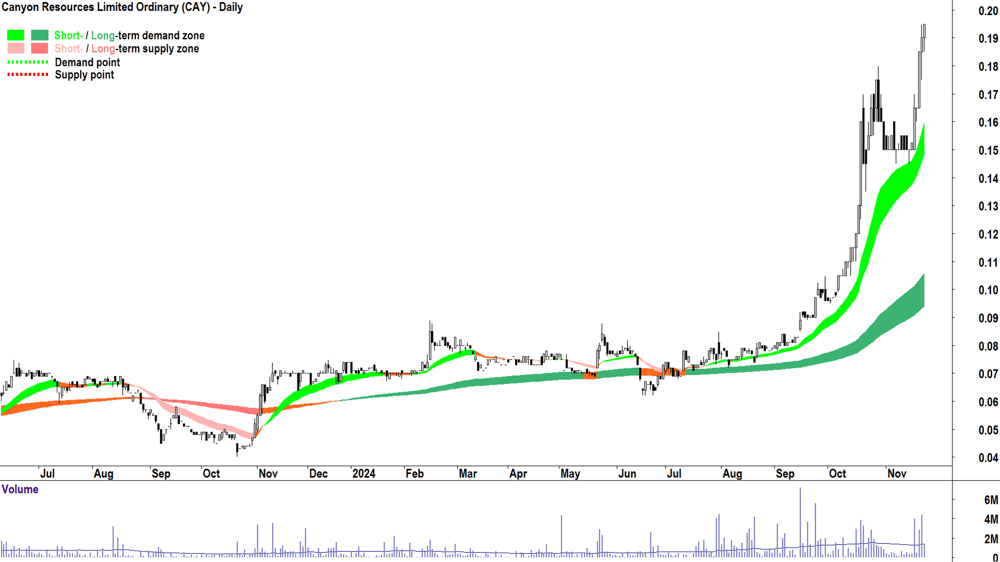The width and height of the screenshot is (1000, 562).
Task: Click the bright green short-term demand zone legend swatch
Action: pyautogui.click(x=16, y=35)
